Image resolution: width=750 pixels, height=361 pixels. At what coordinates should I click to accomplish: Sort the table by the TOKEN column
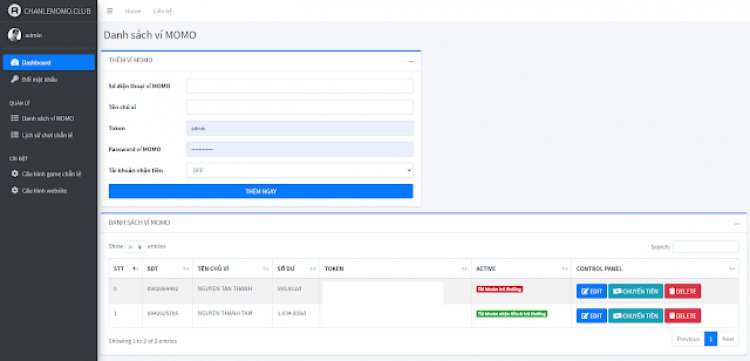[396, 269]
